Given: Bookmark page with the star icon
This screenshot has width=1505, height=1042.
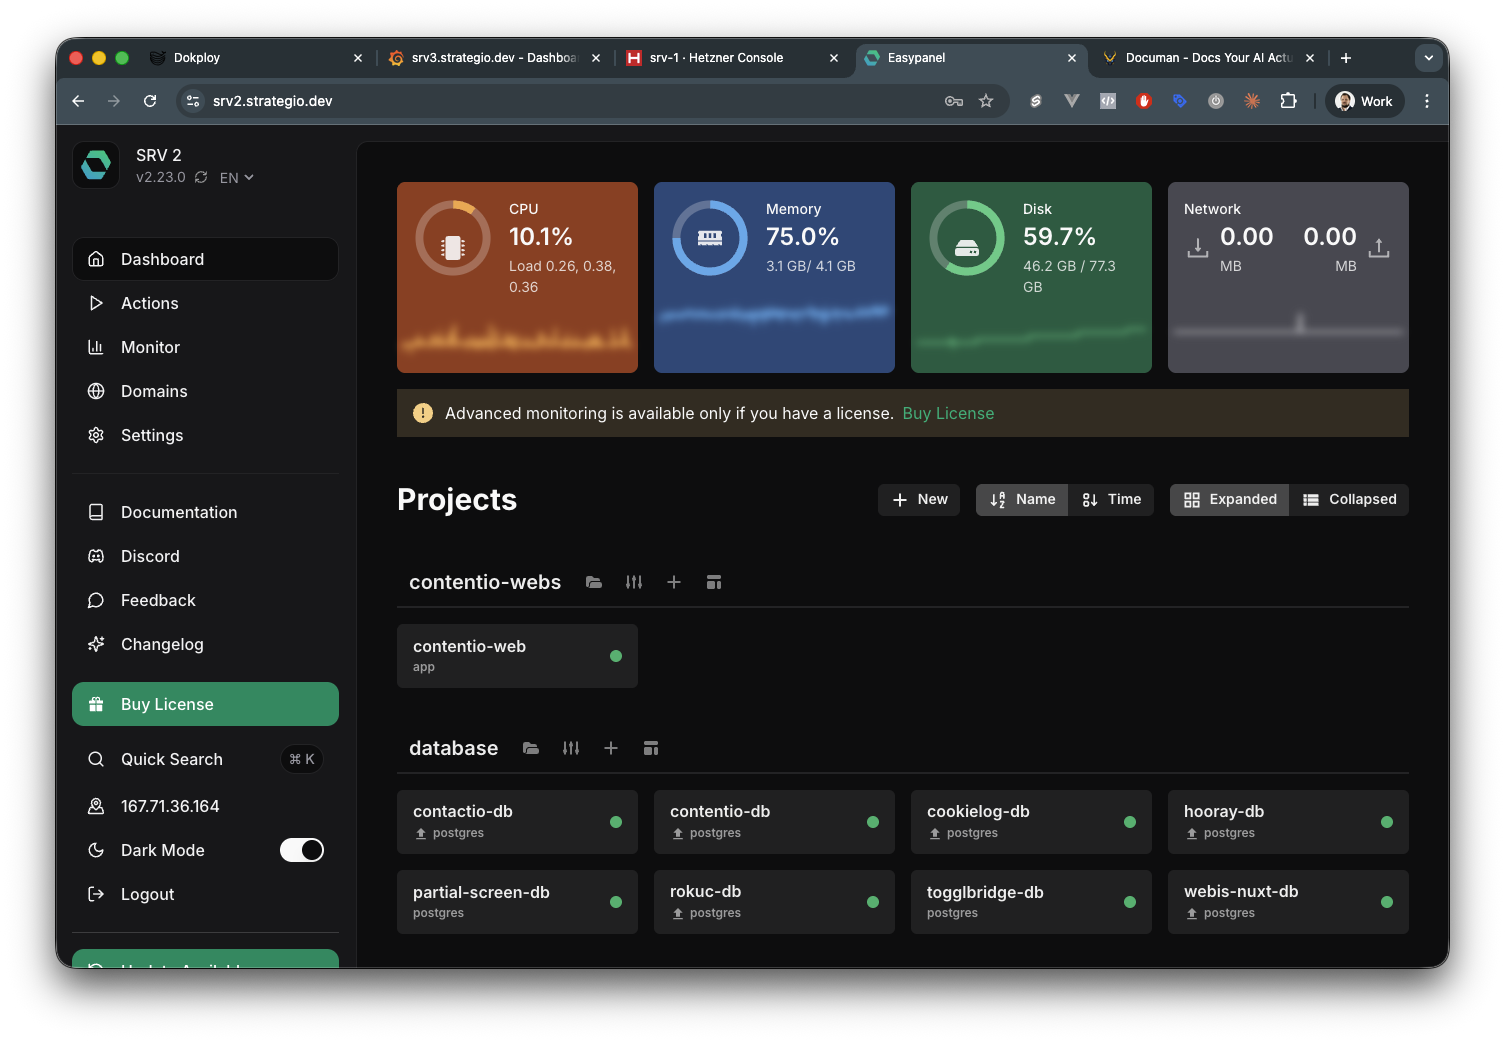Looking at the screenshot, I should coord(986,101).
